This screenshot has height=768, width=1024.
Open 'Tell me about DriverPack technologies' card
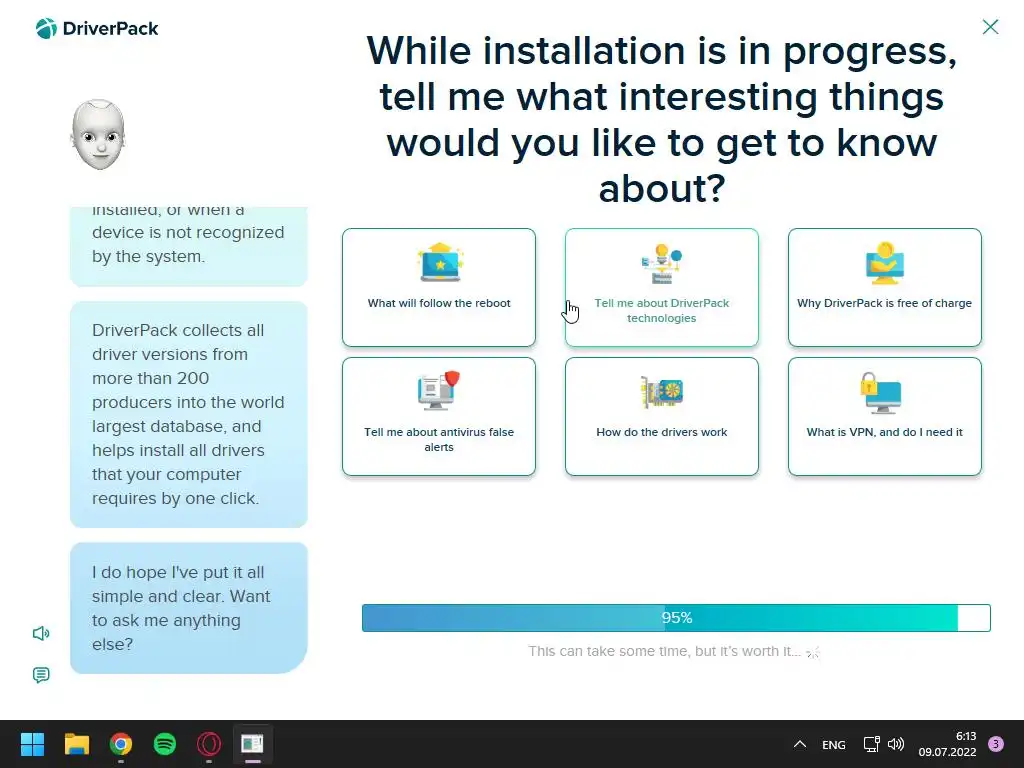[662, 287]
